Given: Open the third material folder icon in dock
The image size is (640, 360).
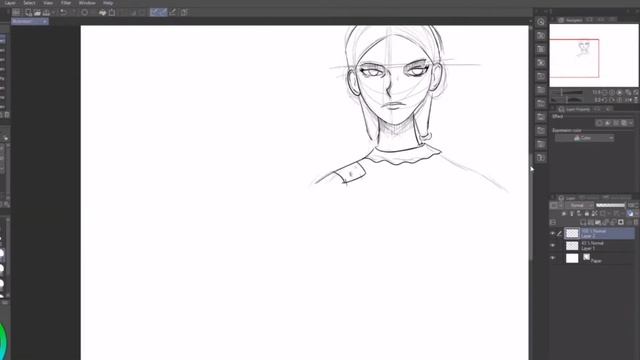Looking at the screenshot, I should pos(541,62).
